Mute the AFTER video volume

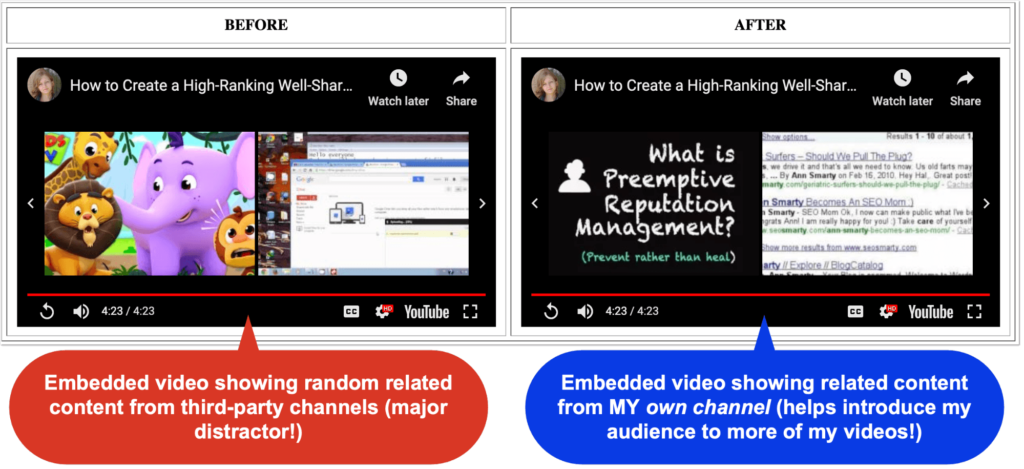coord(585,312)
